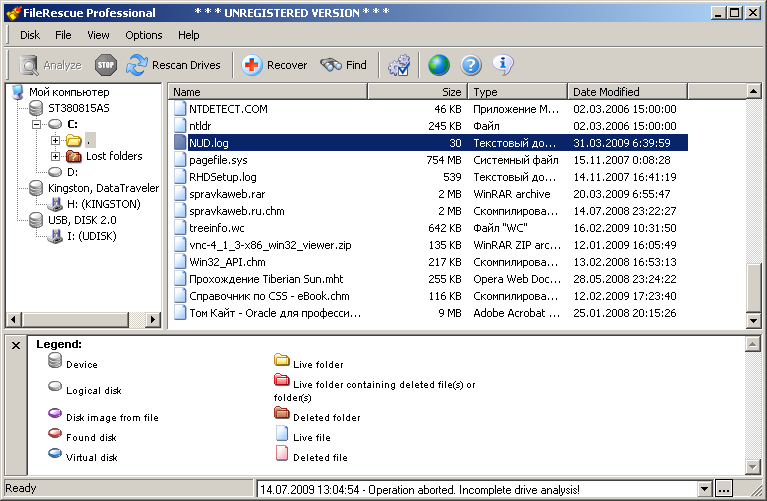Click the WinRAR archive type cell
This screenshot has height=501, width=767.
[x=512, y=194]
